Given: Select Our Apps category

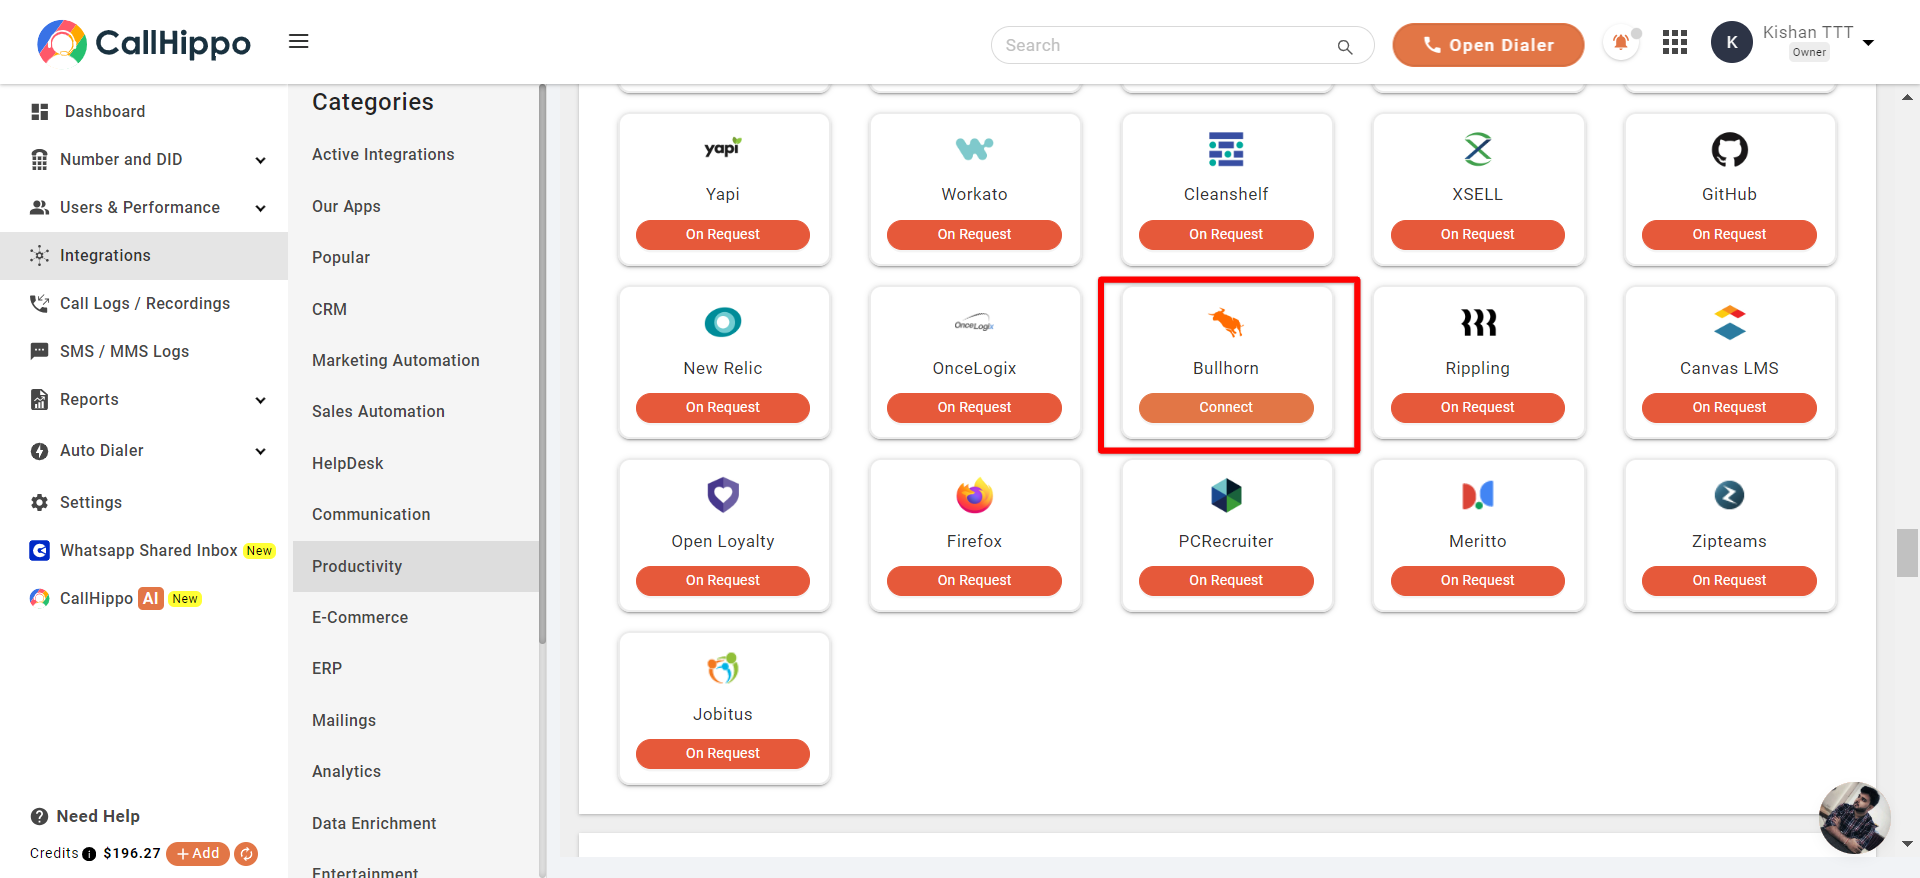Looking at the screenshot, I should click(x=346, y=207).
